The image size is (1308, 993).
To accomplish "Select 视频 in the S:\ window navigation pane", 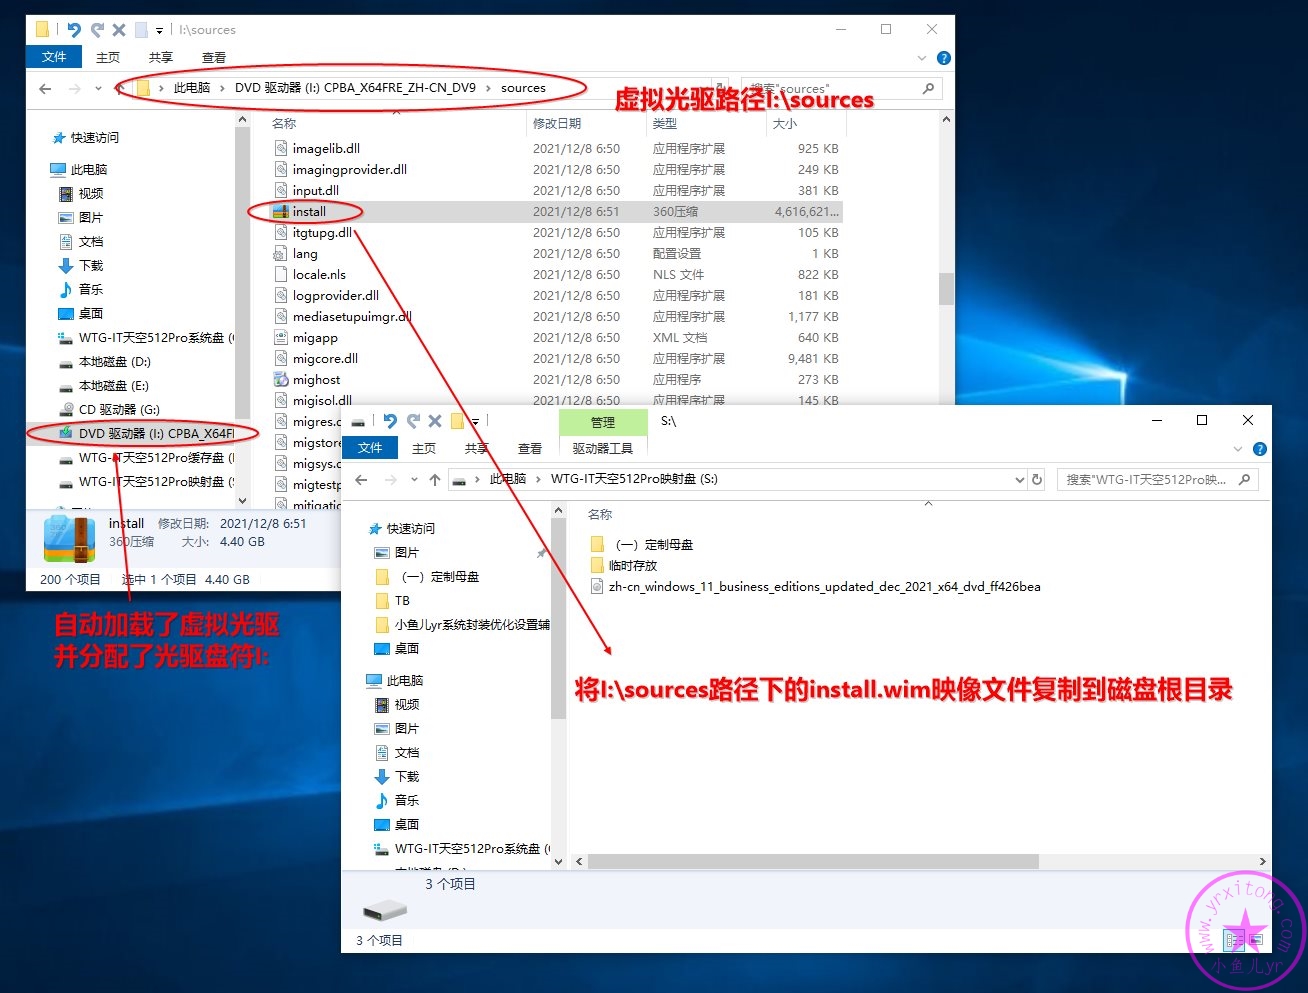I will (406, 705).
